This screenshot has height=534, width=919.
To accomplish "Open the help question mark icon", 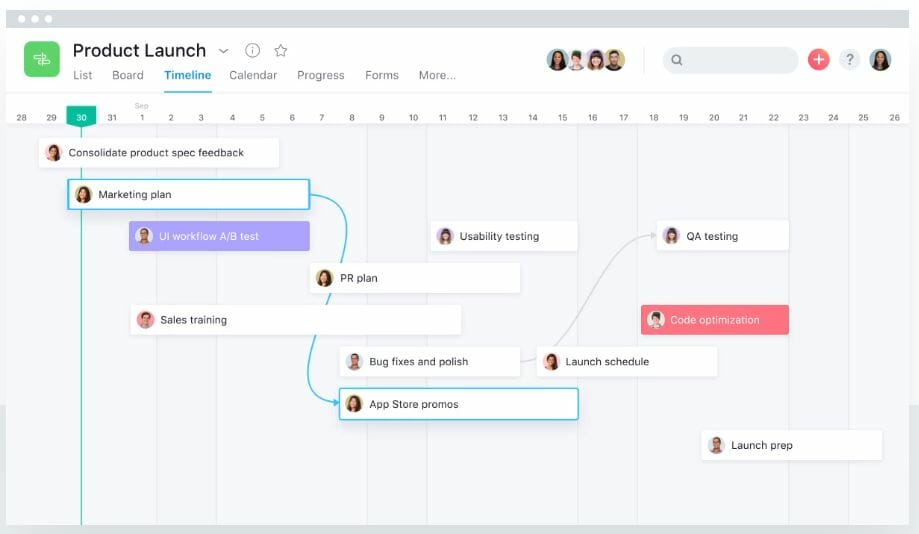I will [849, 59].
